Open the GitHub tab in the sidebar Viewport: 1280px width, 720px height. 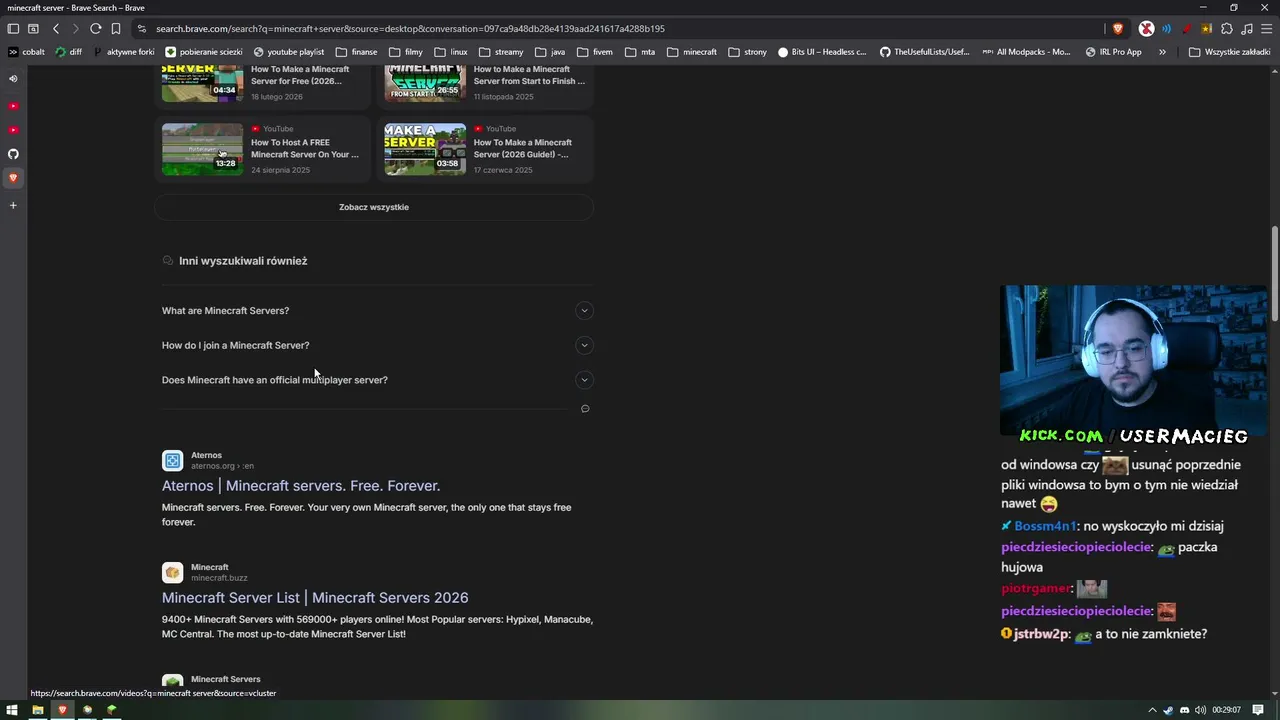[x=13, y=154]
